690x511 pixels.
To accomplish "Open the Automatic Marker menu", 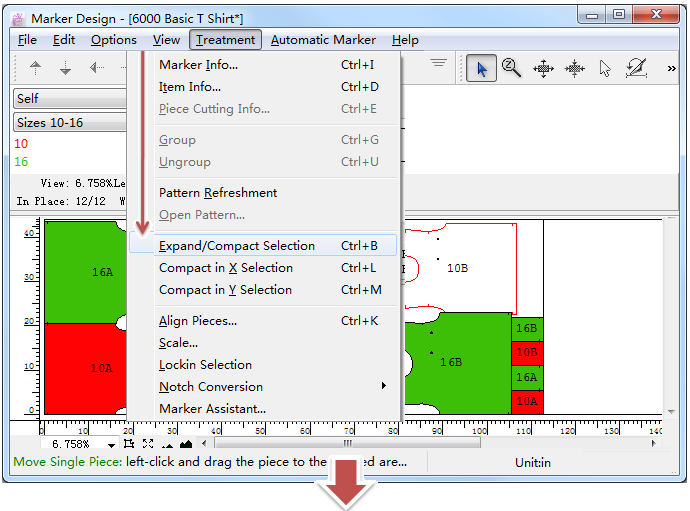I will (323, 40).
